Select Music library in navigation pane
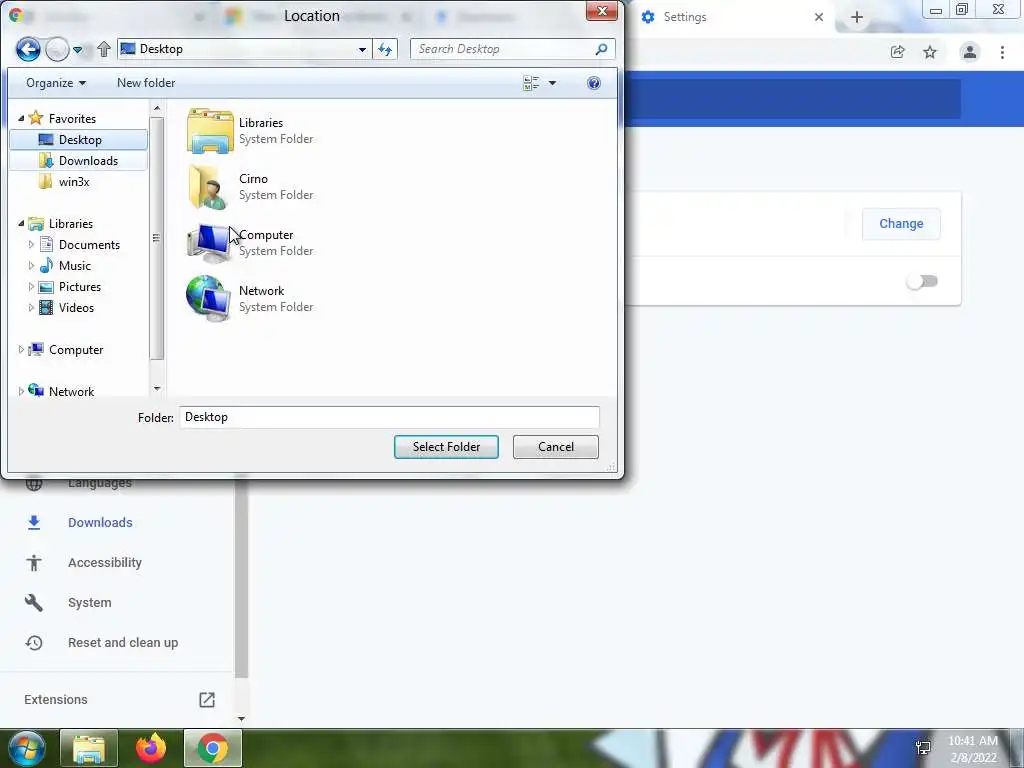Image resolution: width=1024 pixels, height=768 pixels. coord(74,266)
